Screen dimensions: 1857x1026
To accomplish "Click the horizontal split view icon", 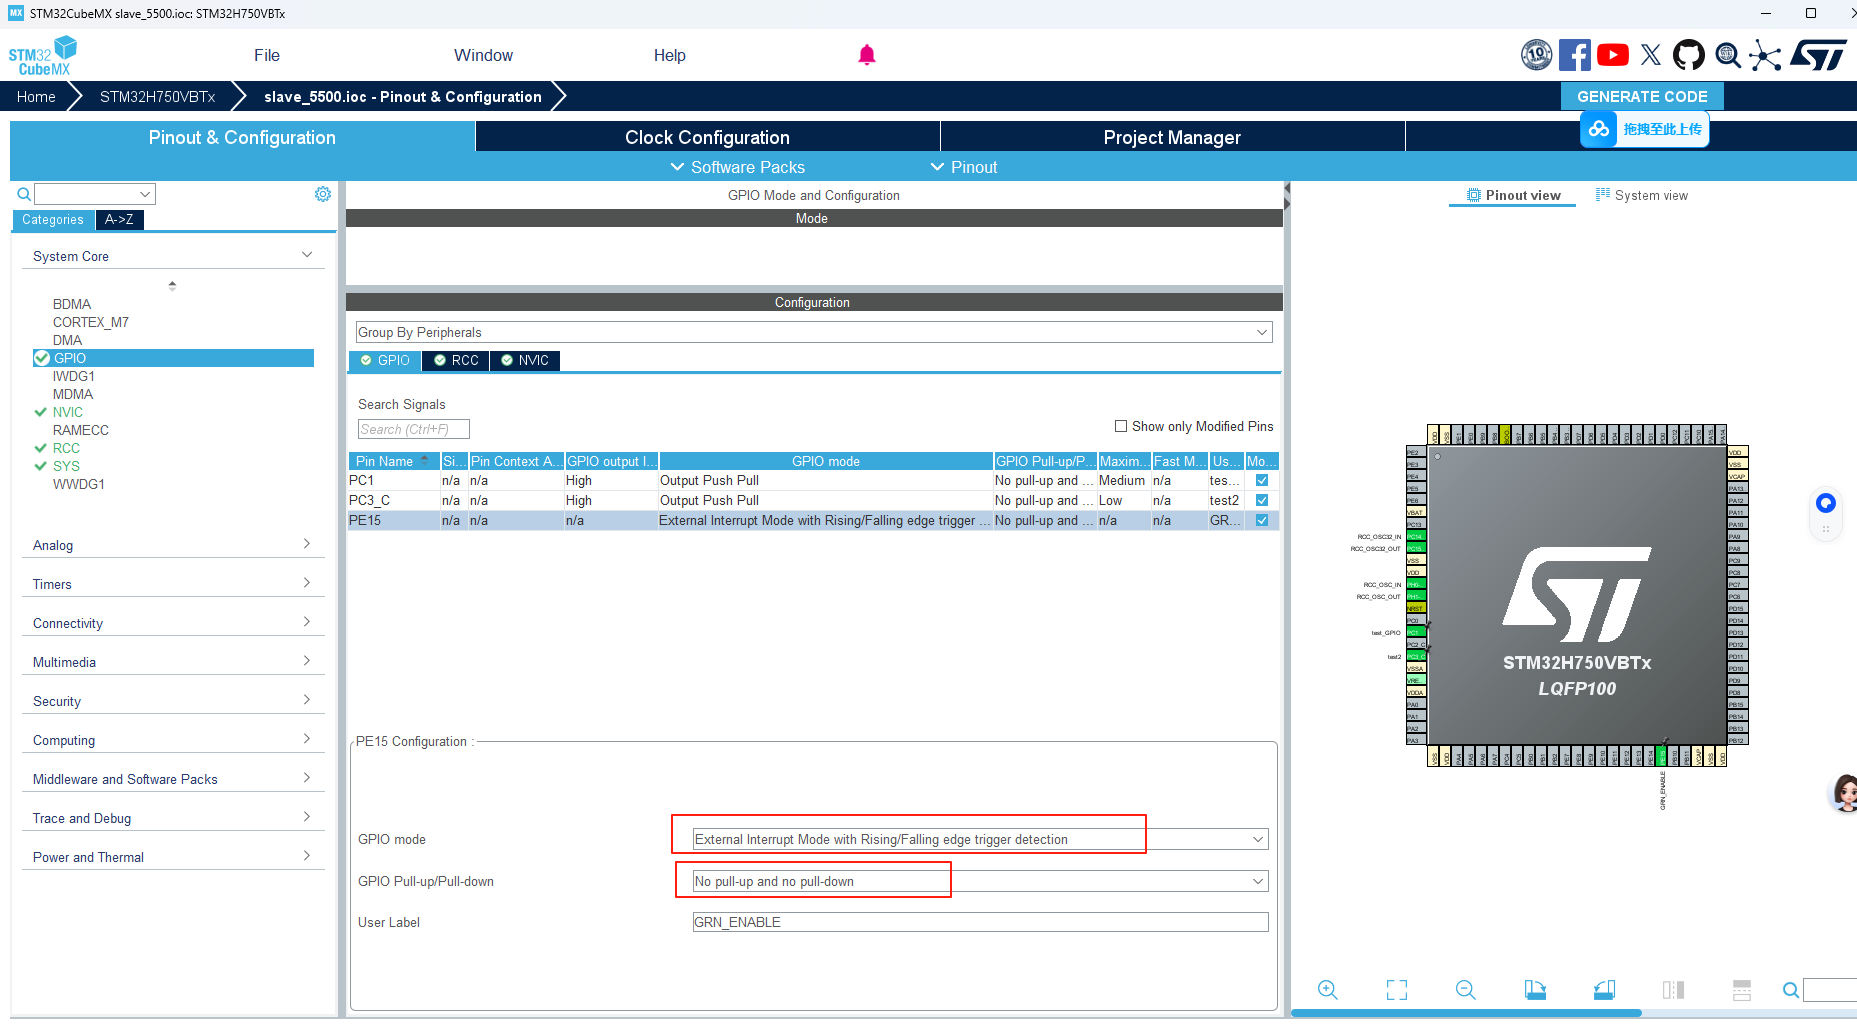I will (1742, 989).
